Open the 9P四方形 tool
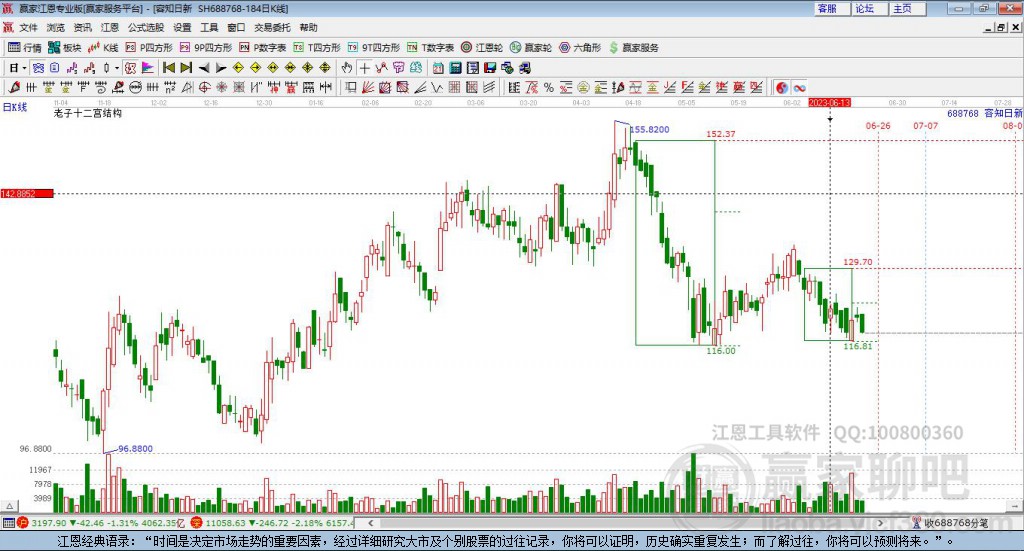This screenshot has height=551, width=1024. (206, 48)
